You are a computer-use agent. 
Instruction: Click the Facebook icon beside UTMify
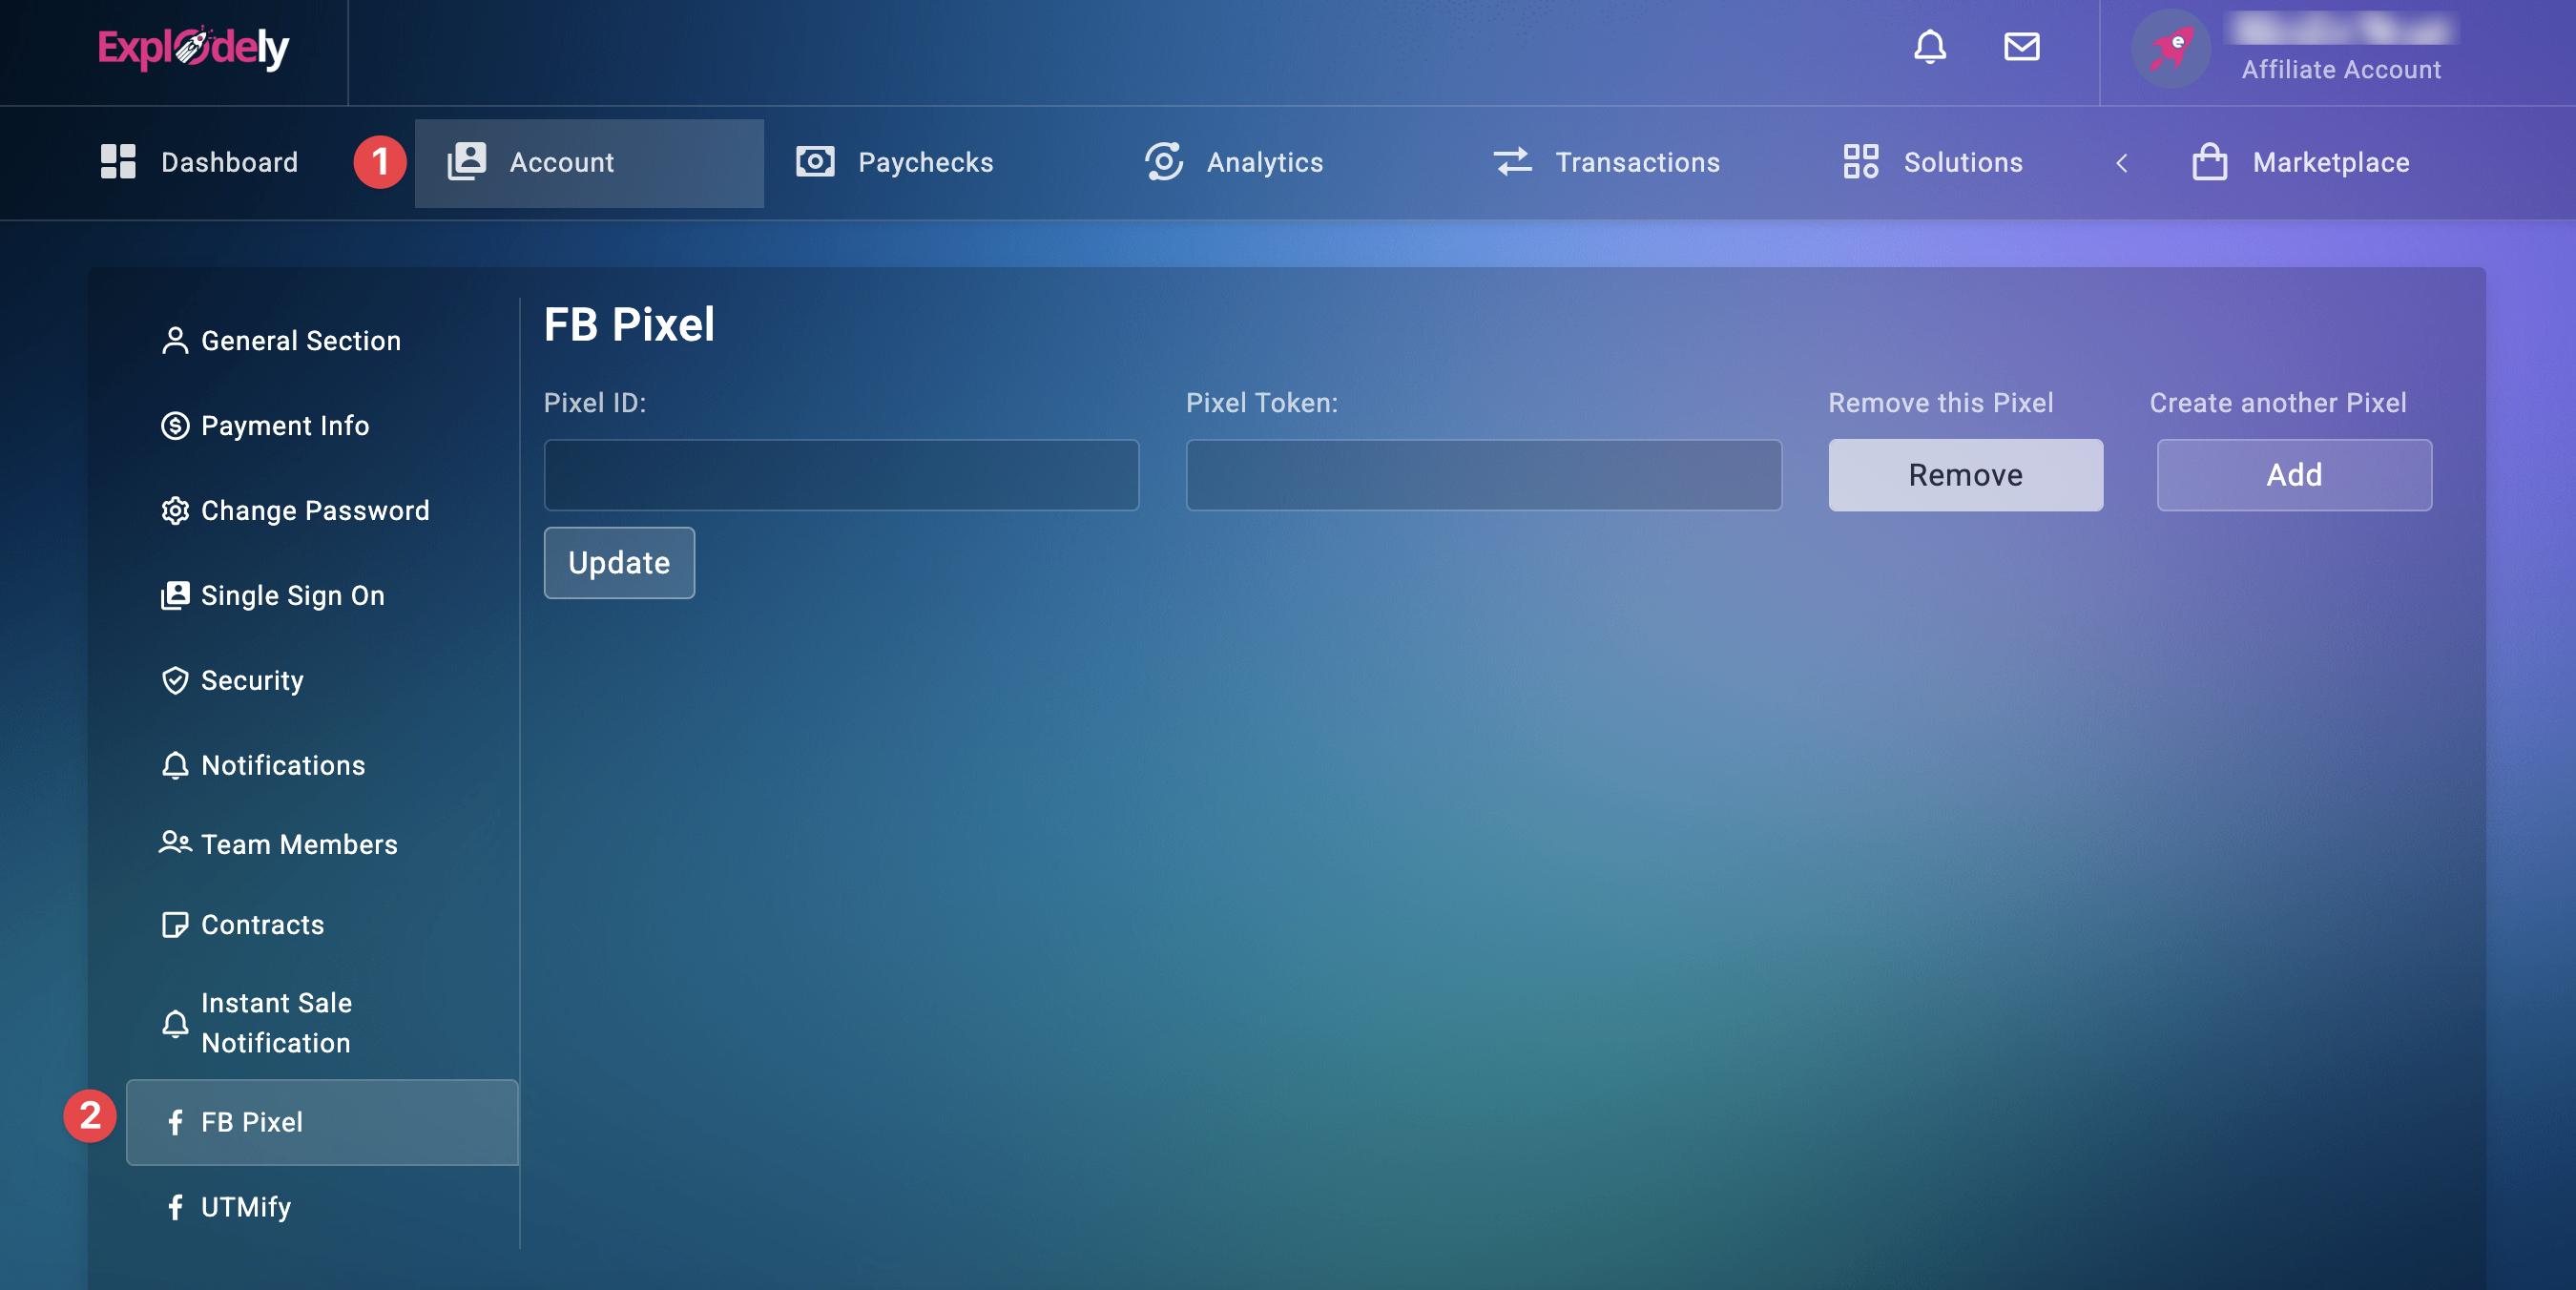click(175, 1207)
